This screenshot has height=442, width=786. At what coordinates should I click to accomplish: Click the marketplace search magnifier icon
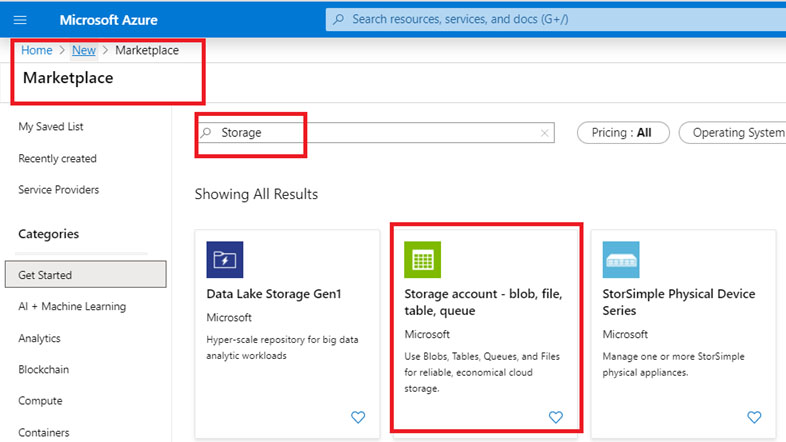coord(207,132)
